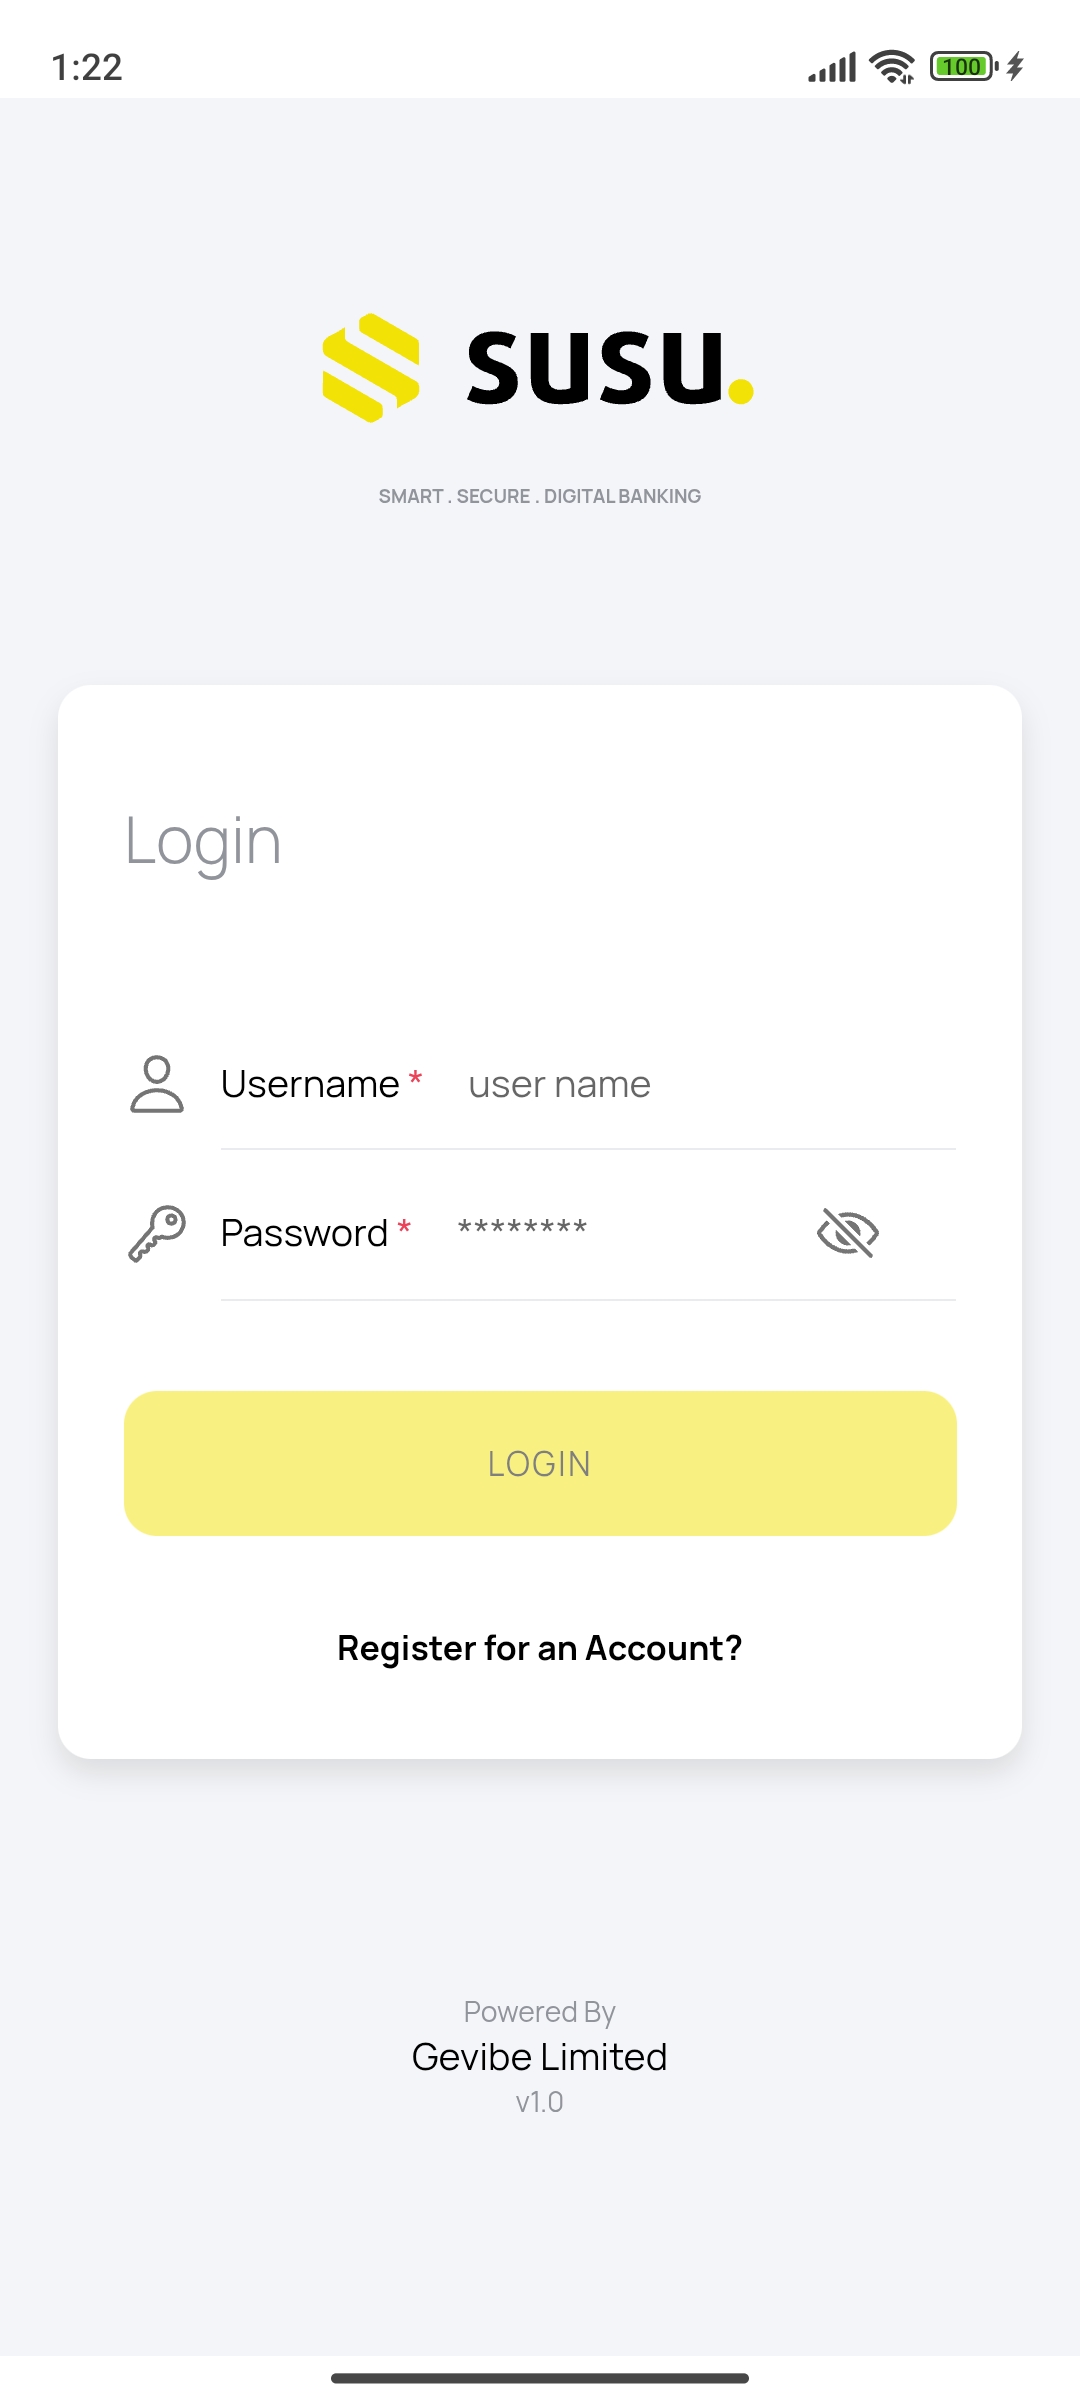This screenshot has height=2400, width=1080.
Task: Tap the v1.0 version label
Action: [x=540, y=2102]
